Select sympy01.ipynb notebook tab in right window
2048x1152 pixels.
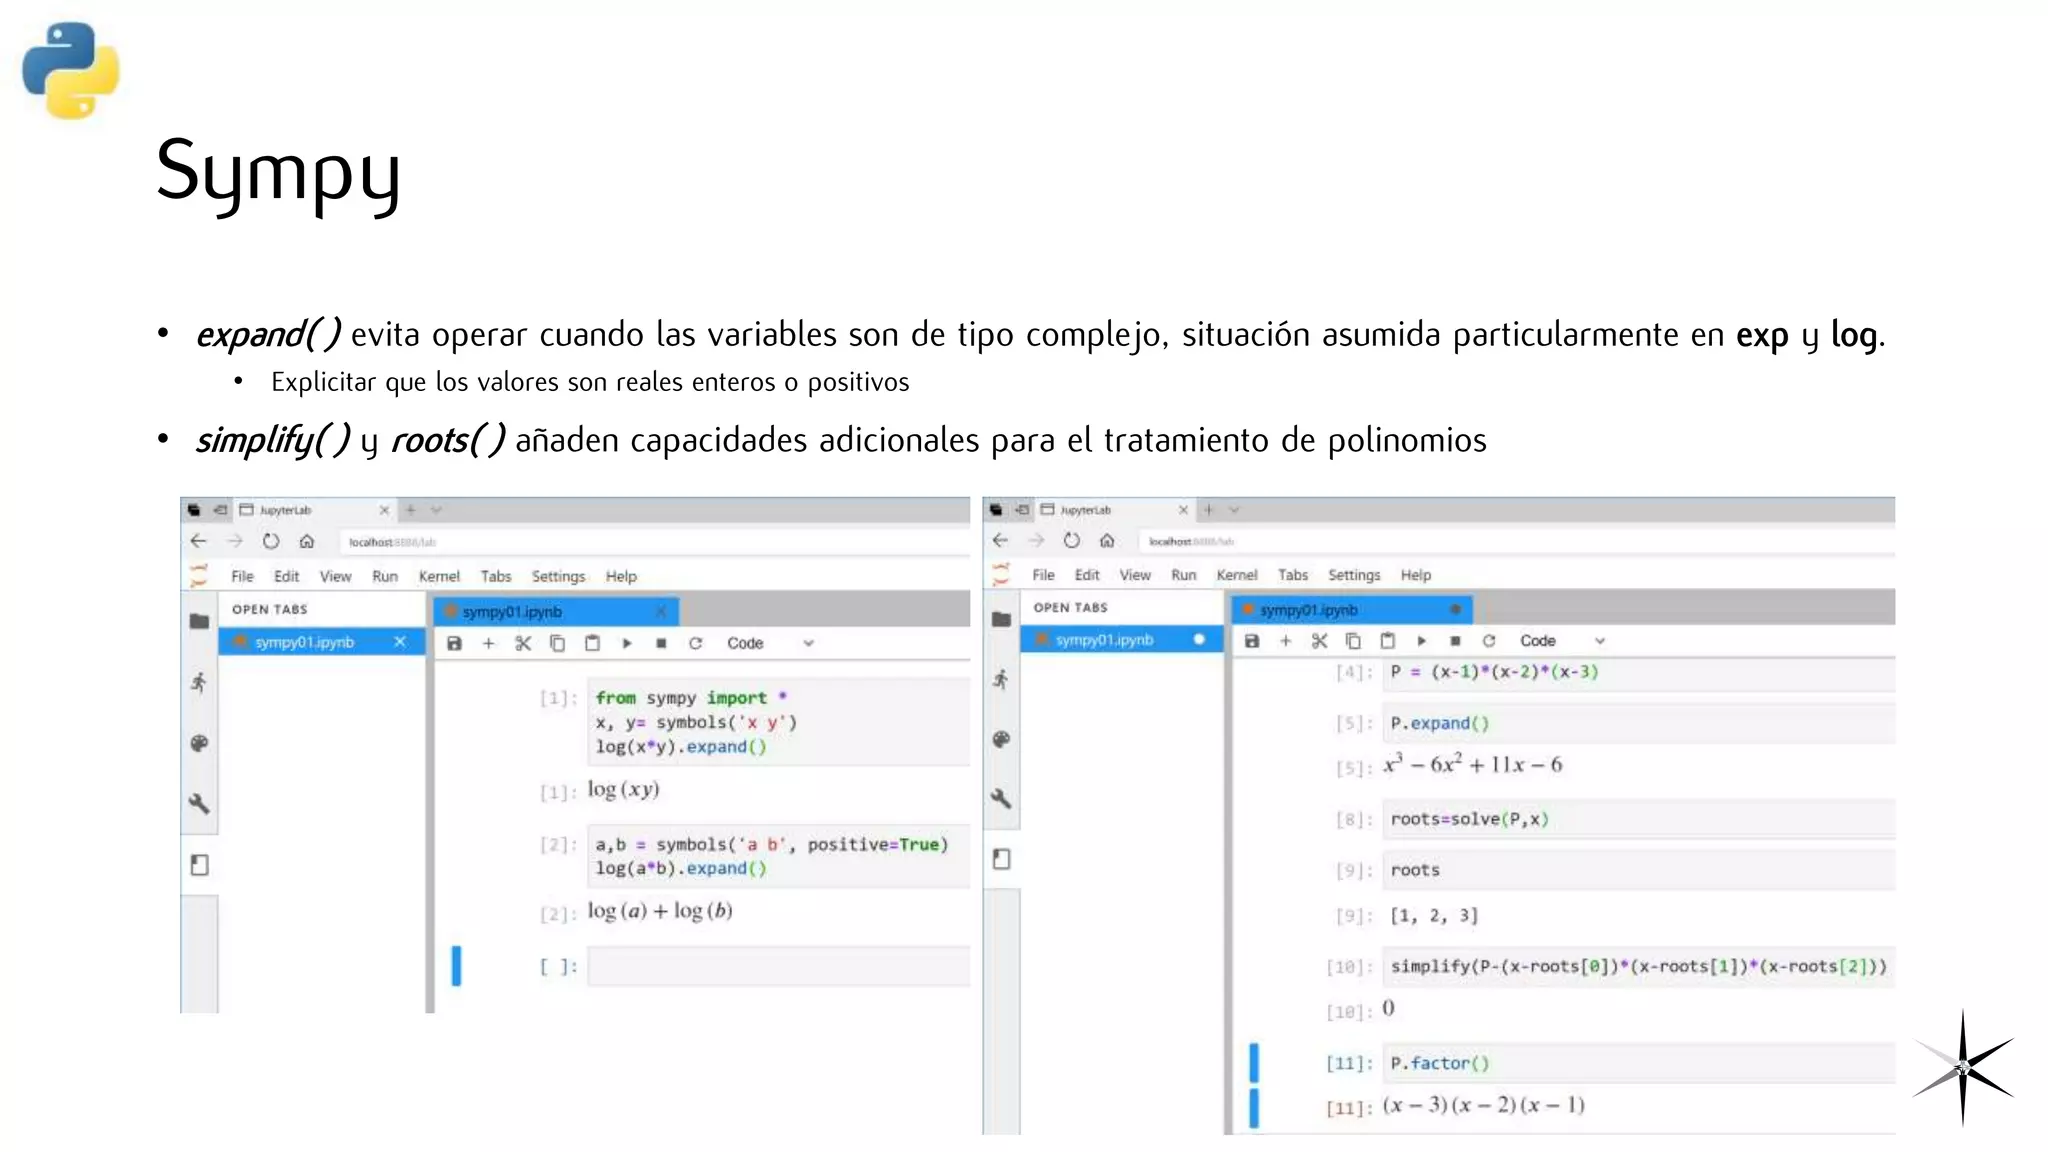point(1308,609)
